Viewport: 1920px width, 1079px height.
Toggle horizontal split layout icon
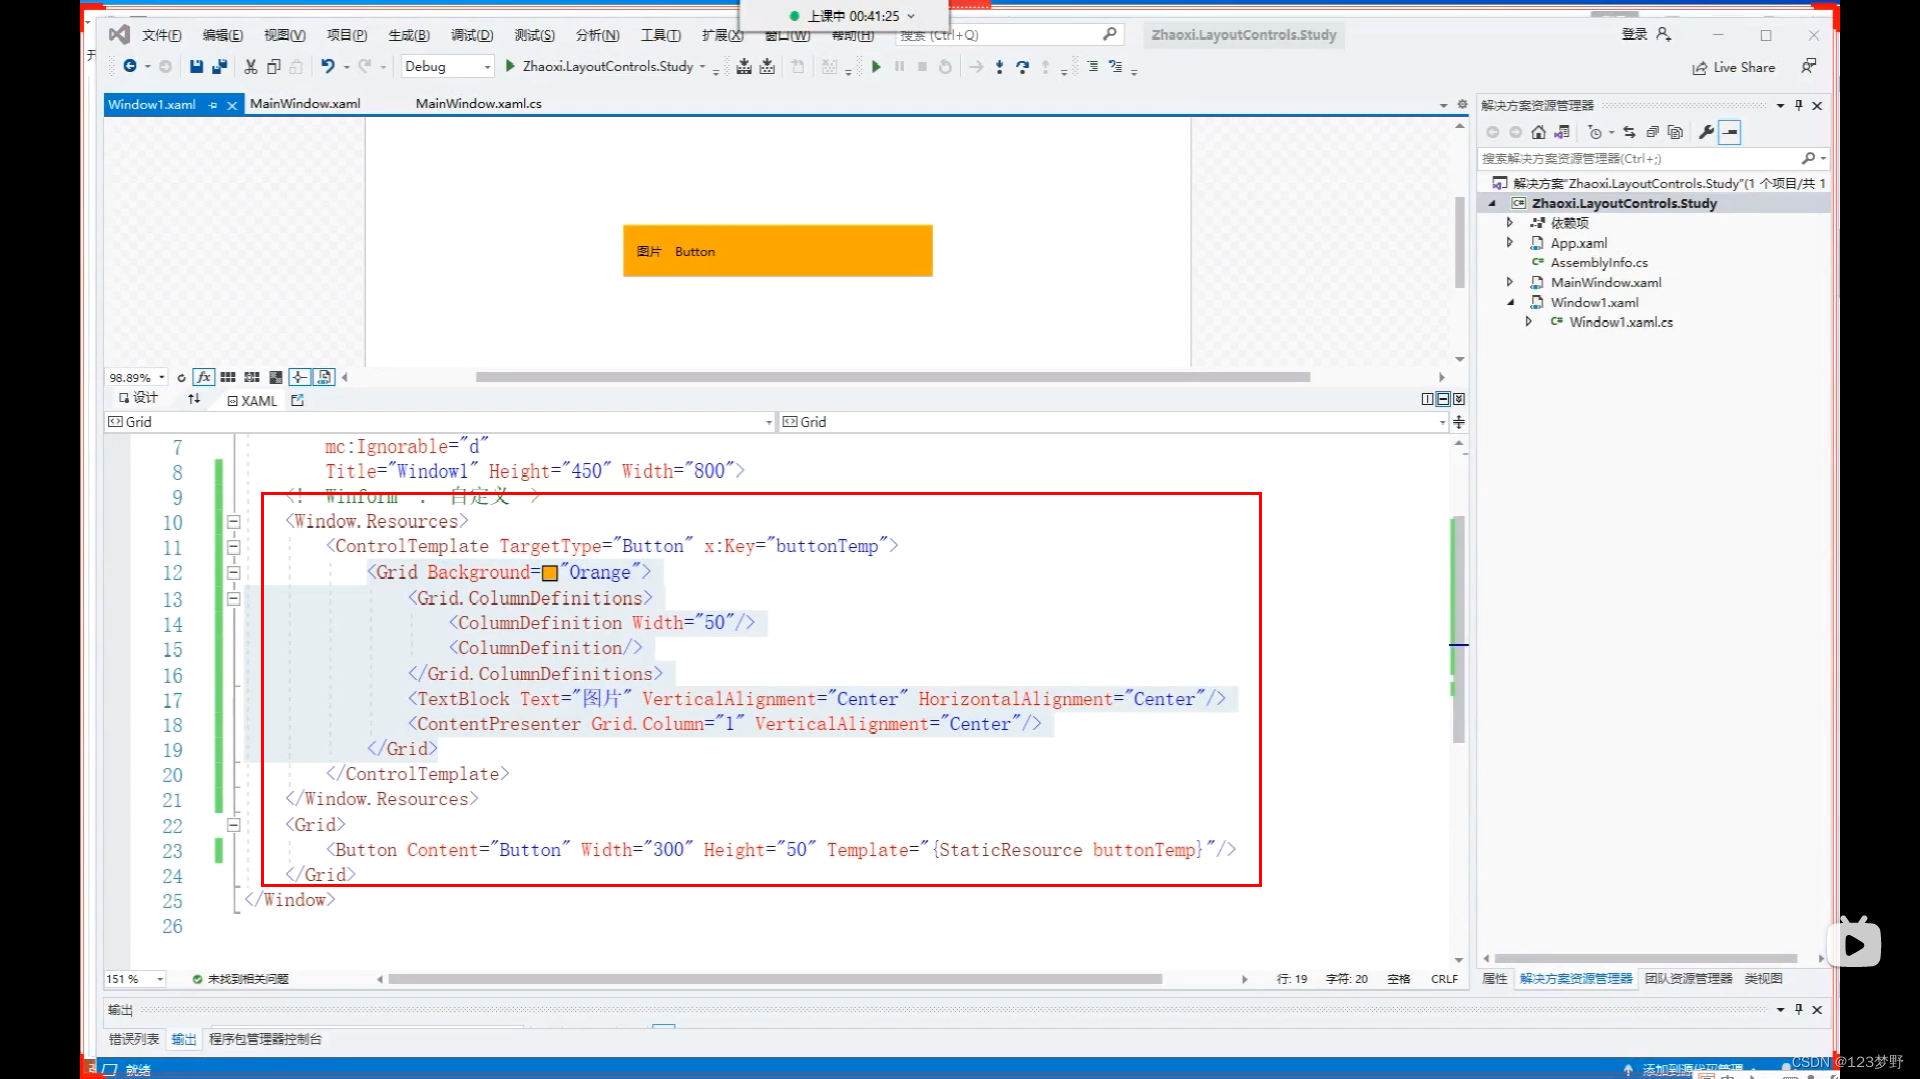(x=1443, y=399)
